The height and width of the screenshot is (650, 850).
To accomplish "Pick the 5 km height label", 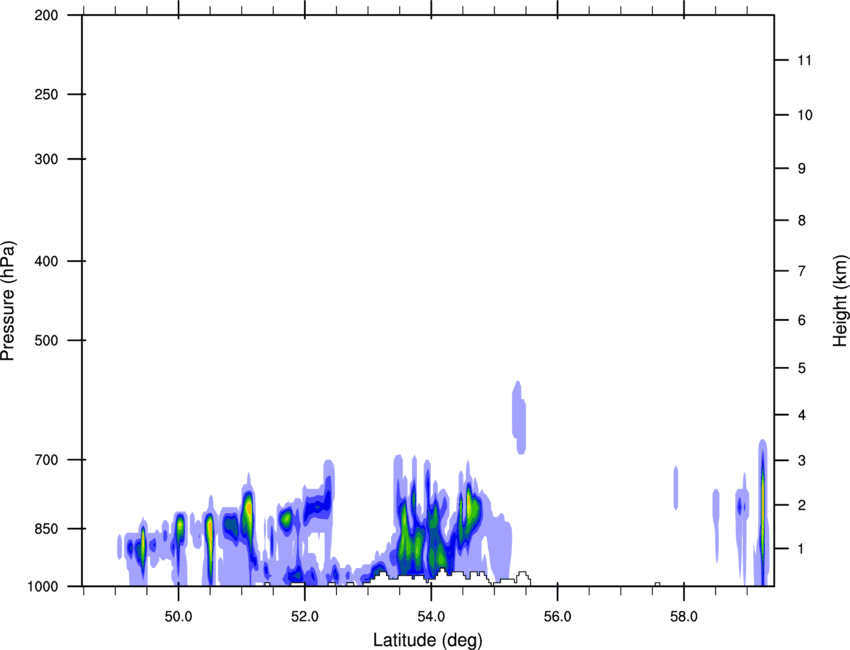I will click(x=802, y=369).
